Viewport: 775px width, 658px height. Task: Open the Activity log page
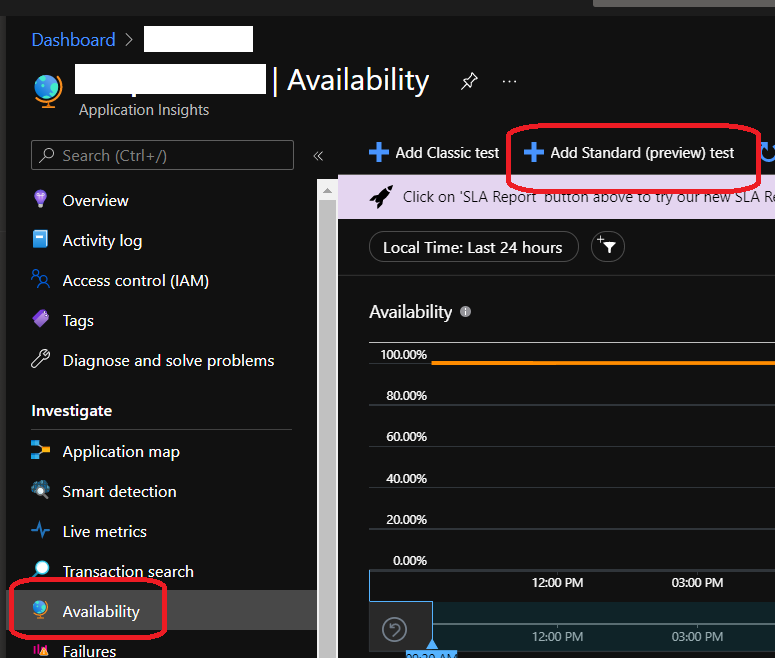[x=102, y=240]
